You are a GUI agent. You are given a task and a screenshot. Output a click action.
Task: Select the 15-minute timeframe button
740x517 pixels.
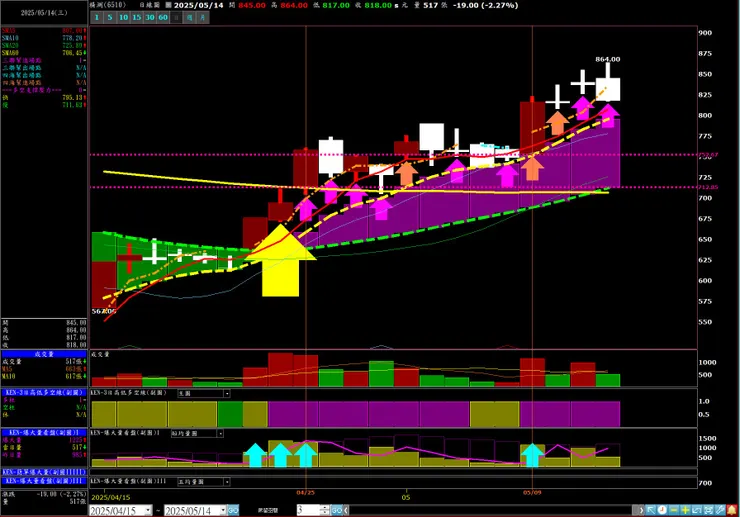click(136, 17)
